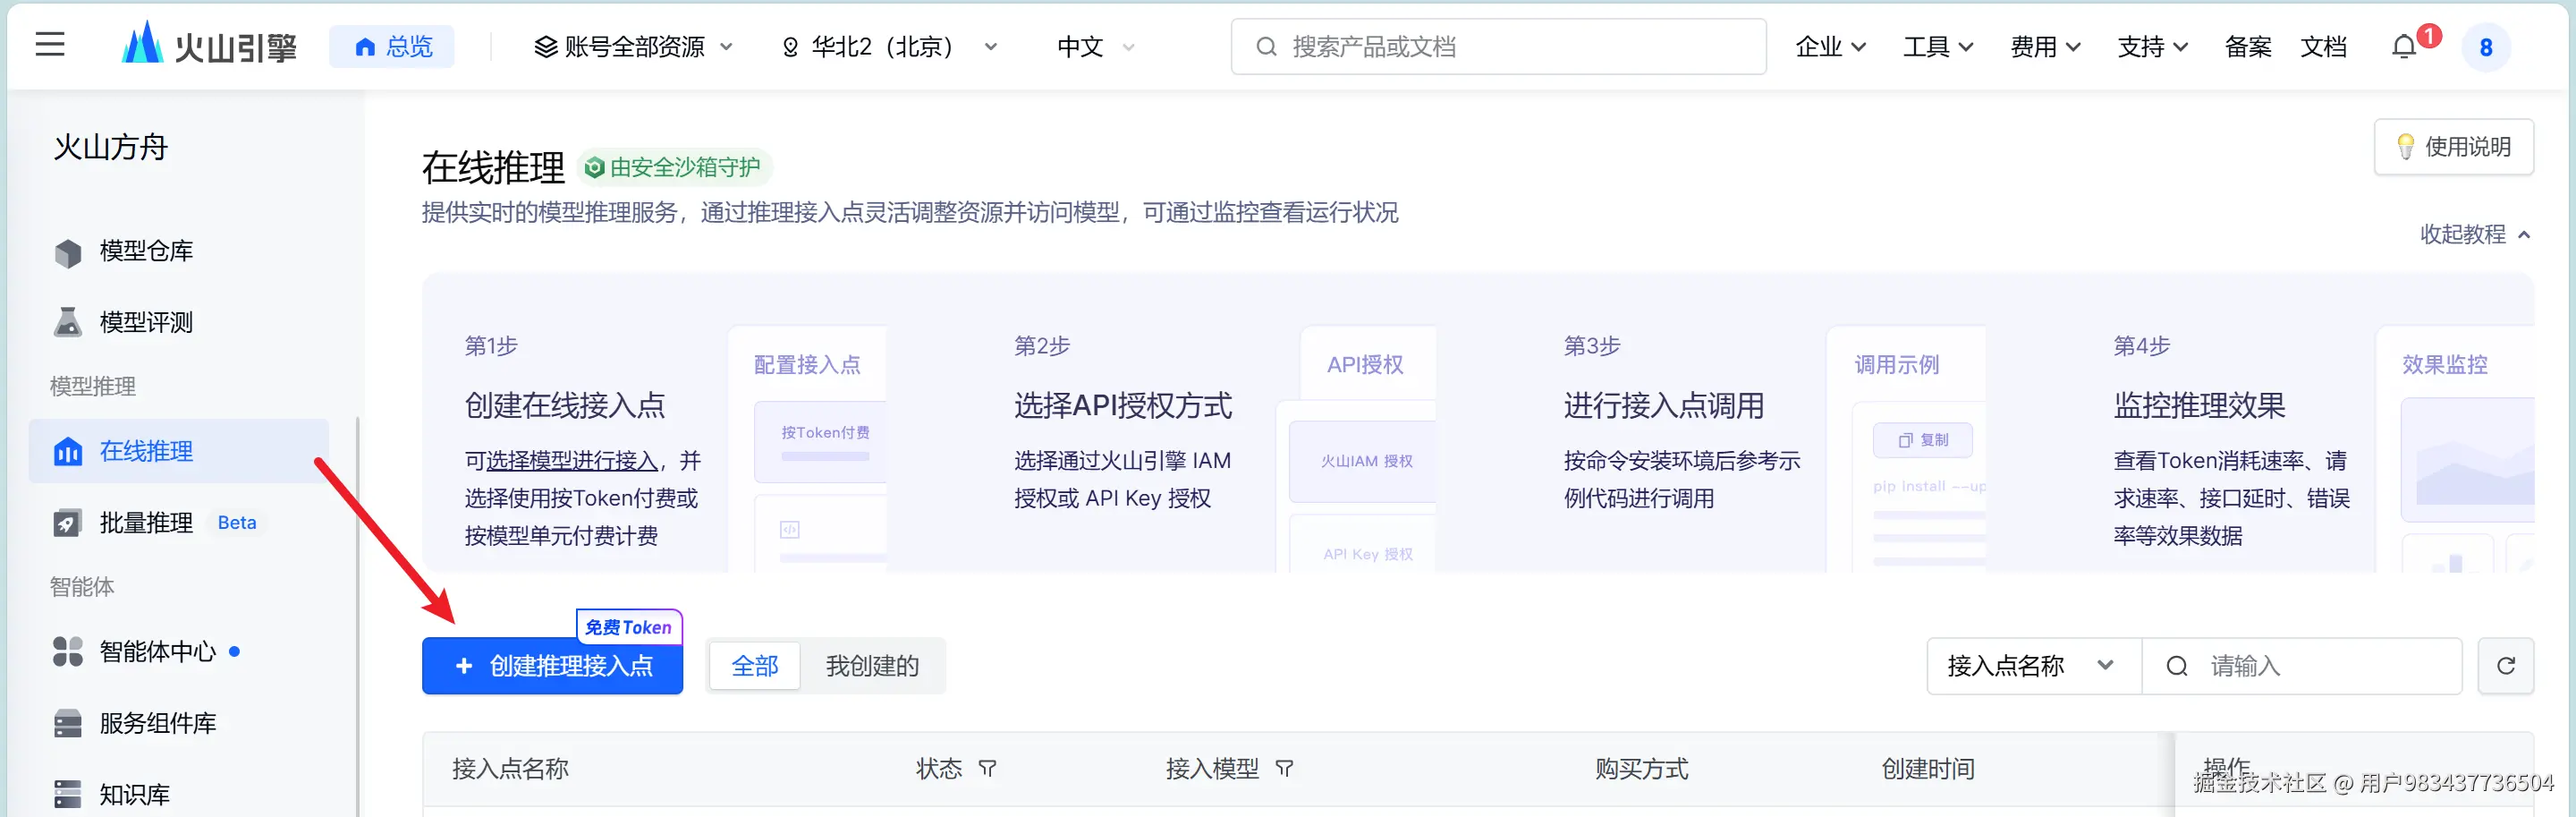The width and height of the screenshot is (2576, 817).
Task: Open the 接入点名称 filter dropdown
Action: pos(2033,666)
